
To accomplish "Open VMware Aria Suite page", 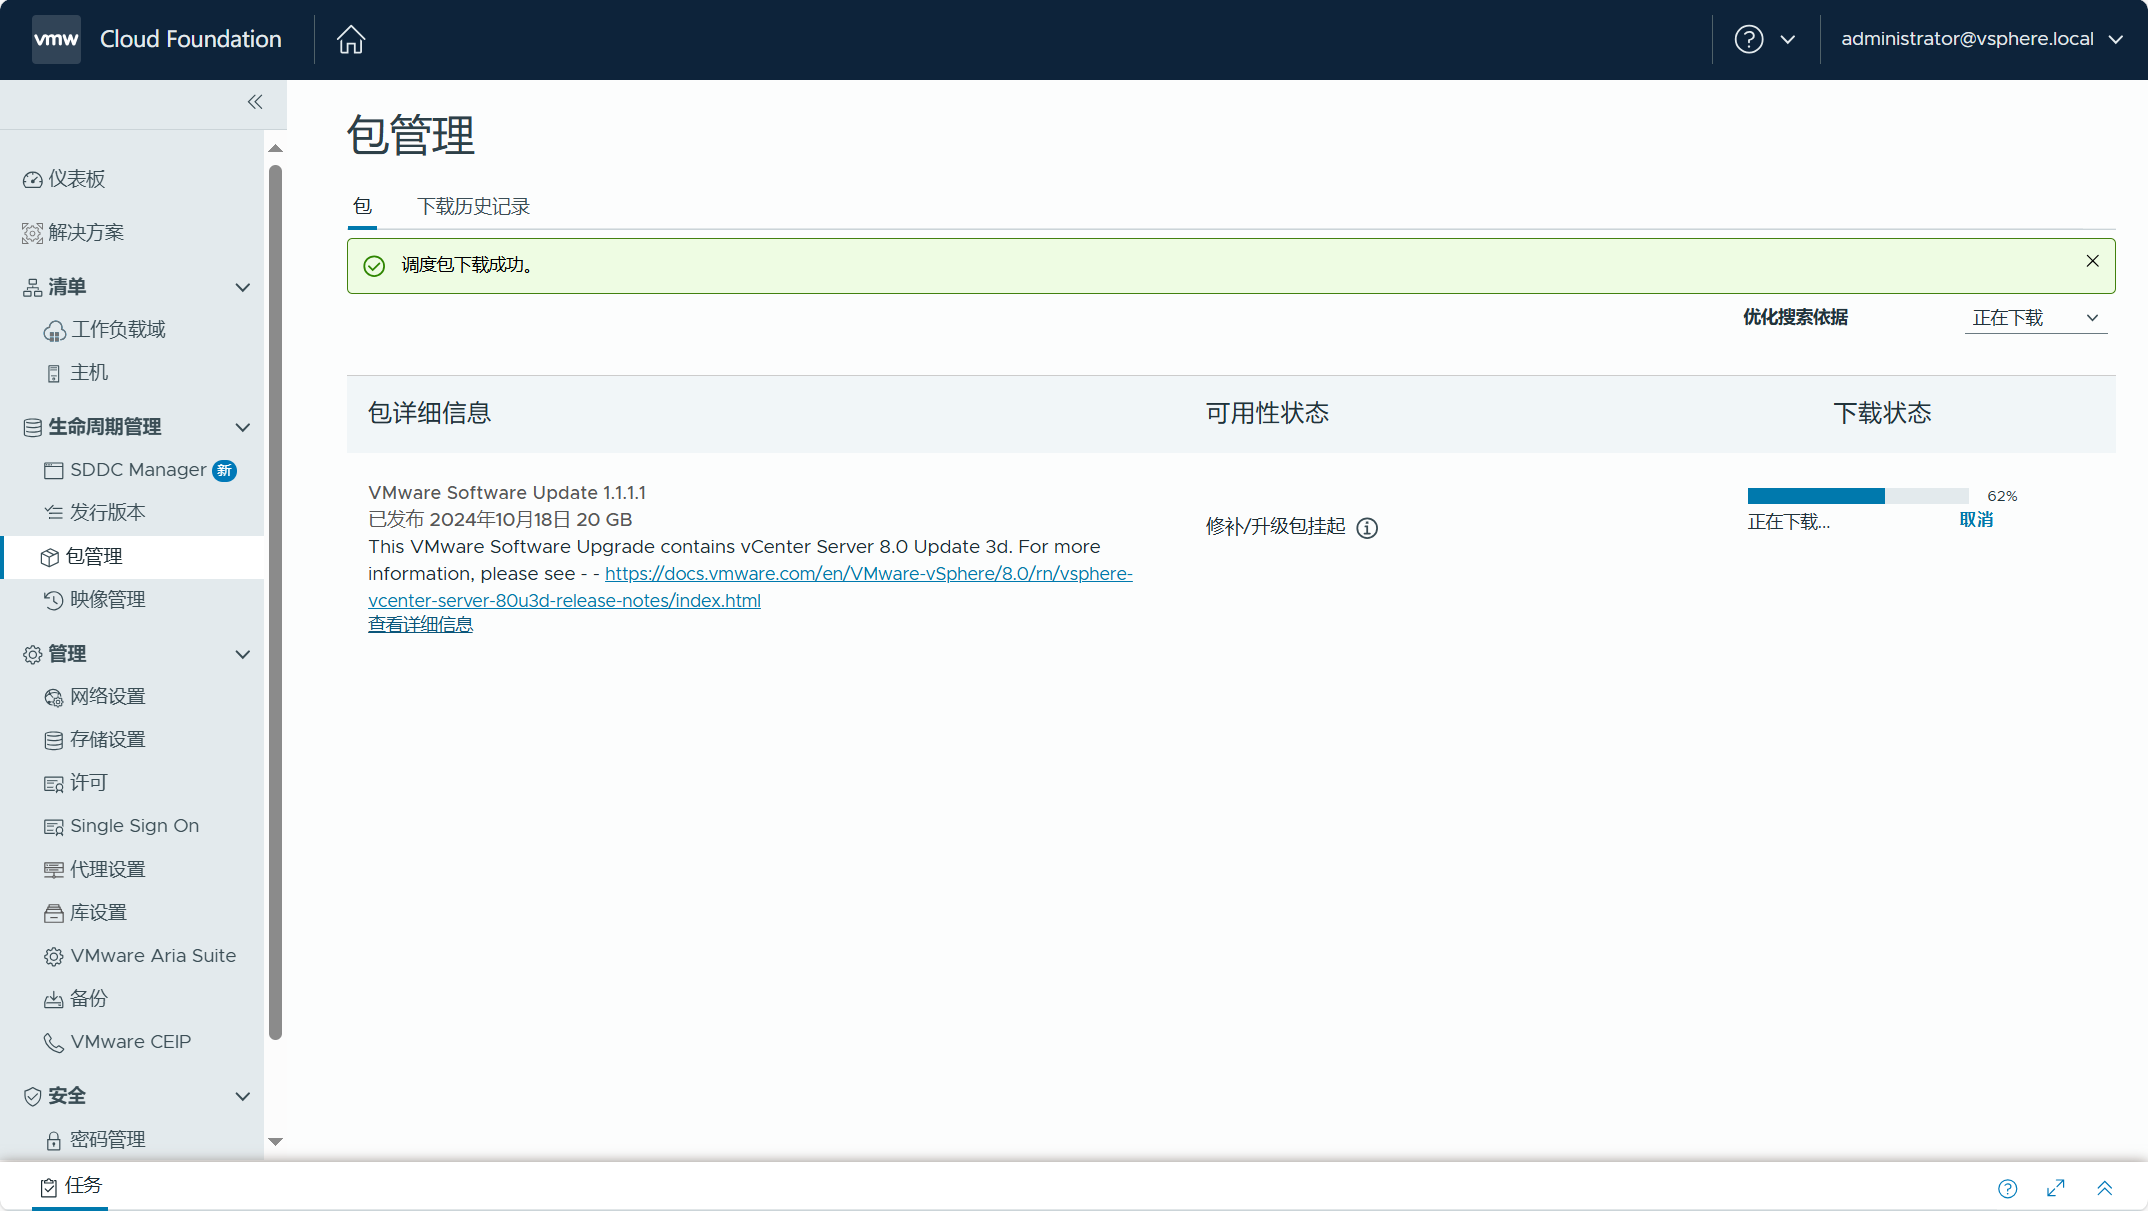I will tap(140, 956).
